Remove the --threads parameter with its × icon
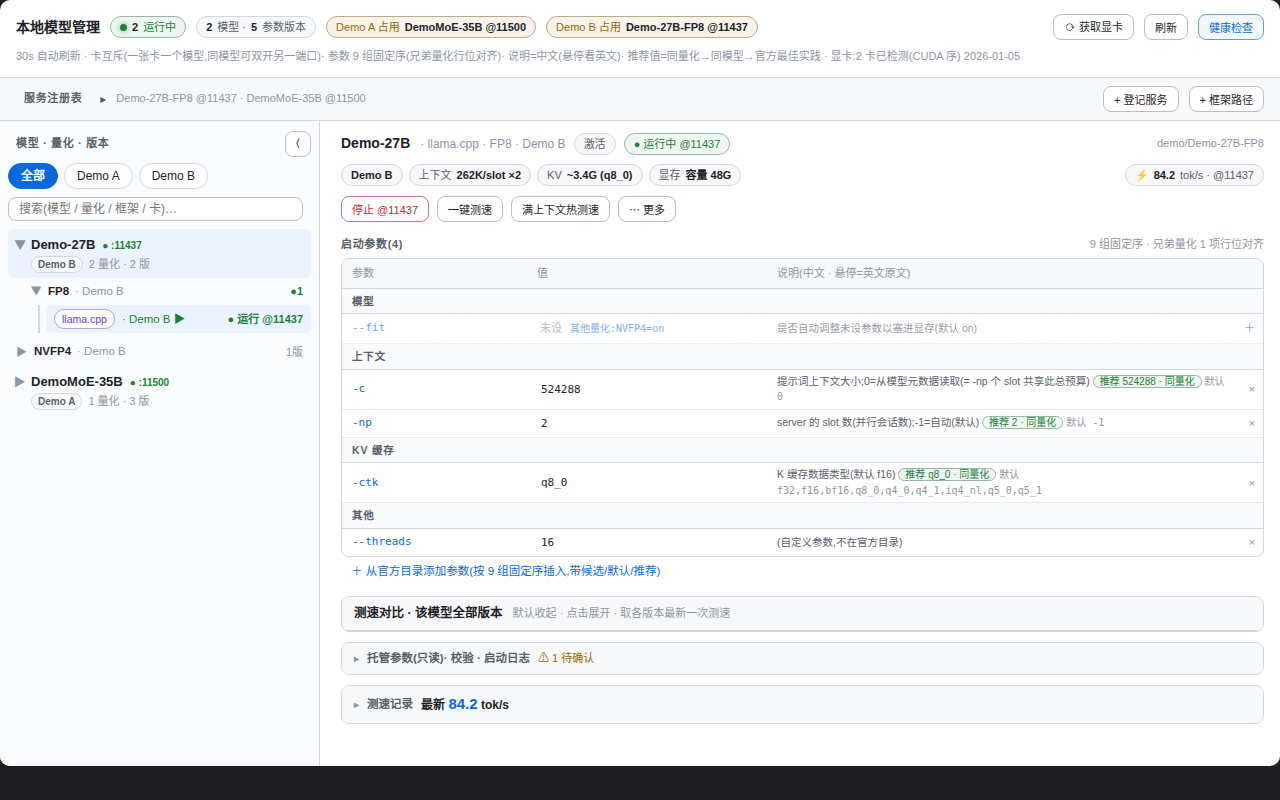 (1251, 542)
